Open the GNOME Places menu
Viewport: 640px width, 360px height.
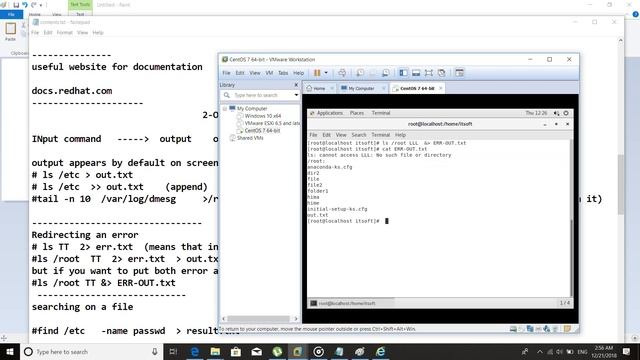click(x=357, y=113)
